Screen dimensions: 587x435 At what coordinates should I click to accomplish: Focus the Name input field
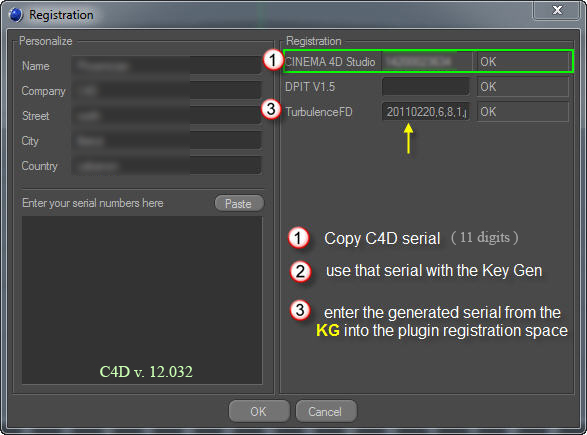166,66
